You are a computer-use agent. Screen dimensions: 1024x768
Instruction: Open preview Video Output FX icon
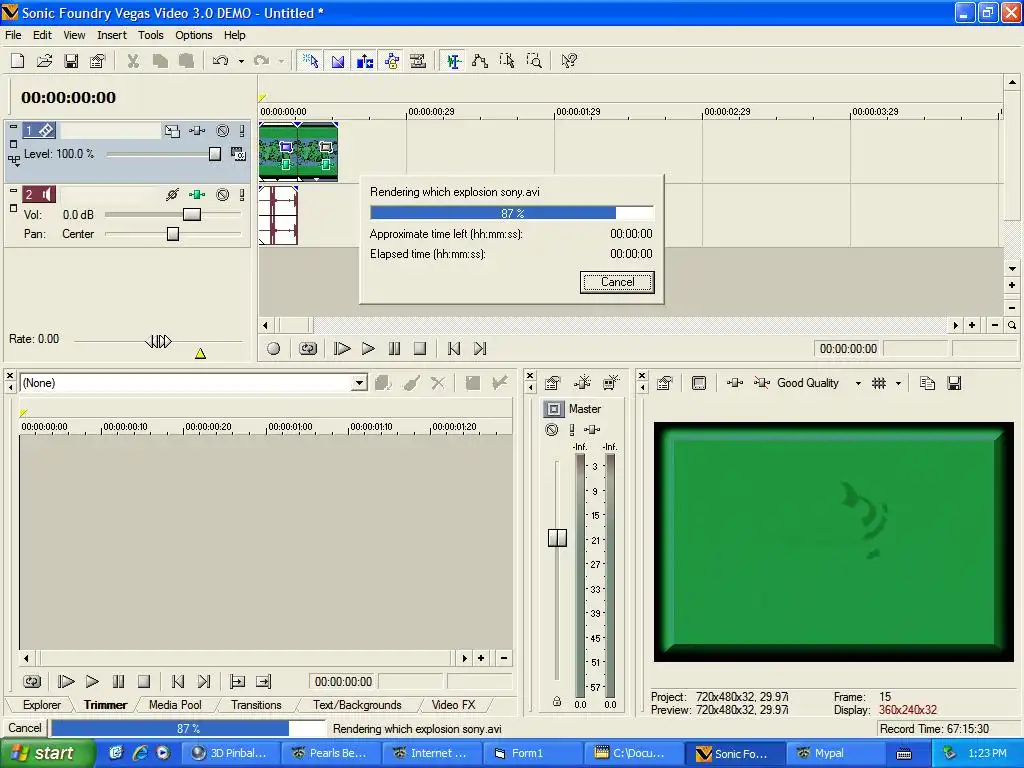(x=735, y=383)
